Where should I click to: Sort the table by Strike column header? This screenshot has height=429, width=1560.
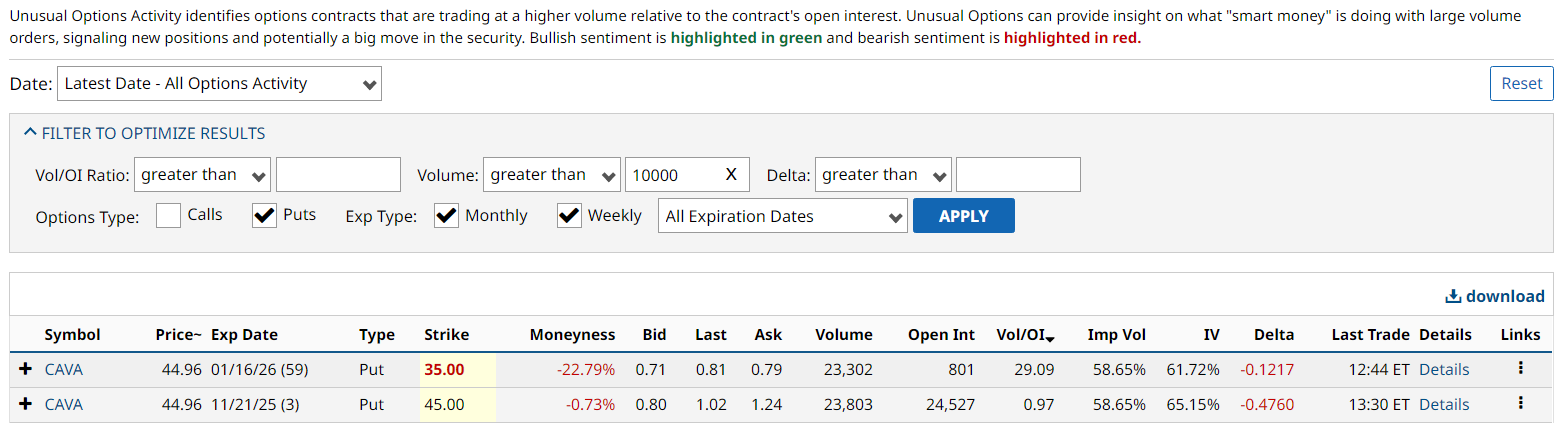tap(446, 335)
